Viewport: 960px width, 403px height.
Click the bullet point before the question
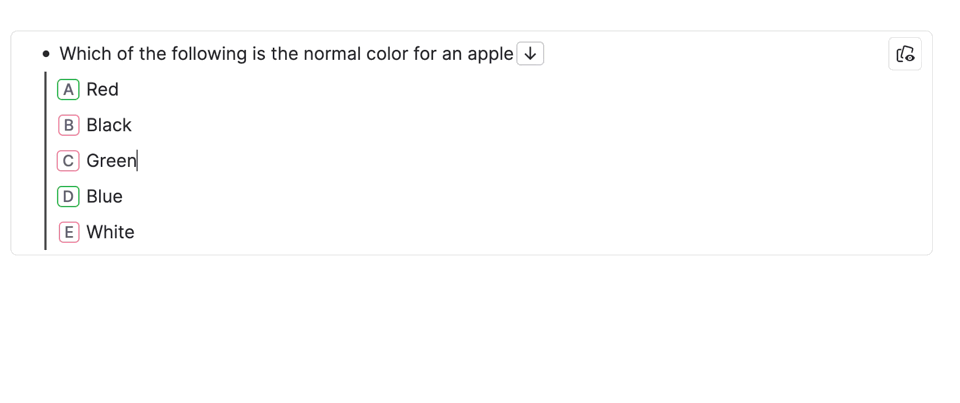(x=46, y=54)
